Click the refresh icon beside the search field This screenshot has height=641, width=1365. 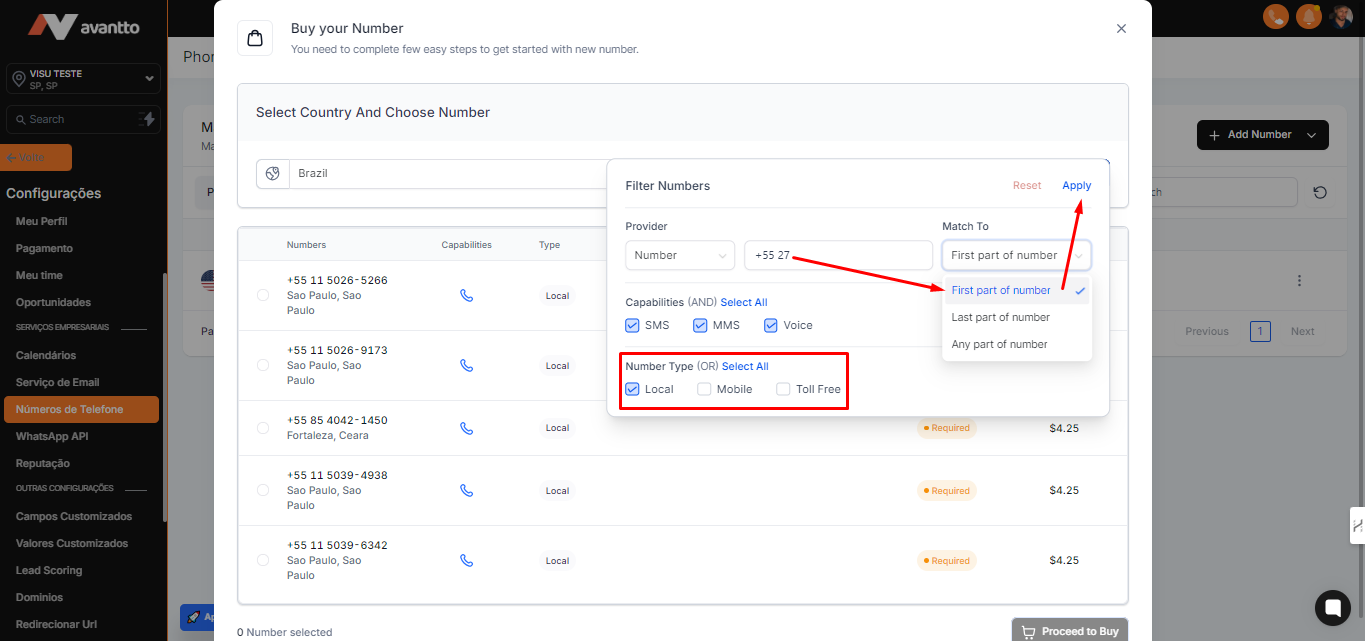[x=1320, y=192]
